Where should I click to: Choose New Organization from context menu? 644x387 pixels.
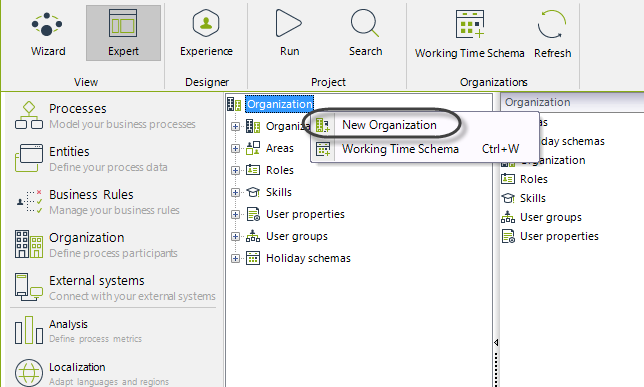coord(389,125)
